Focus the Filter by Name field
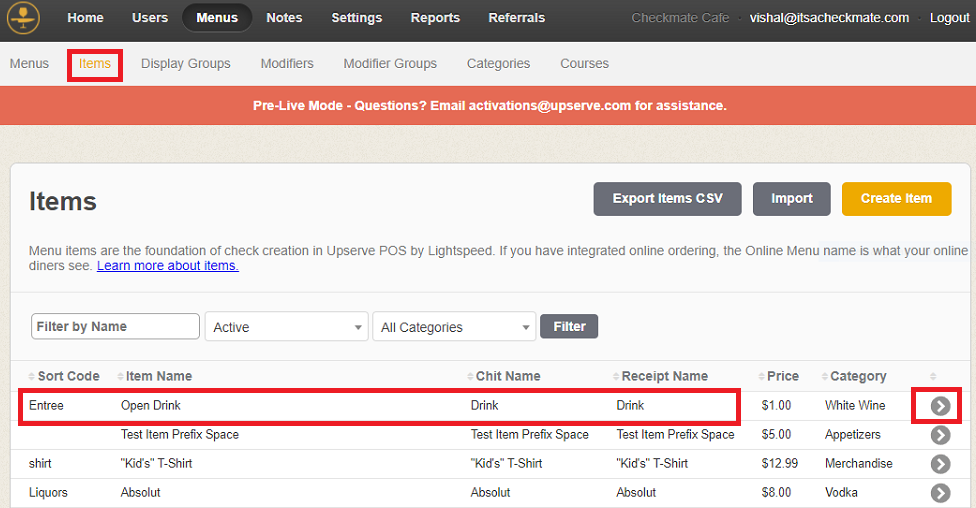 (x=115, y=326)
